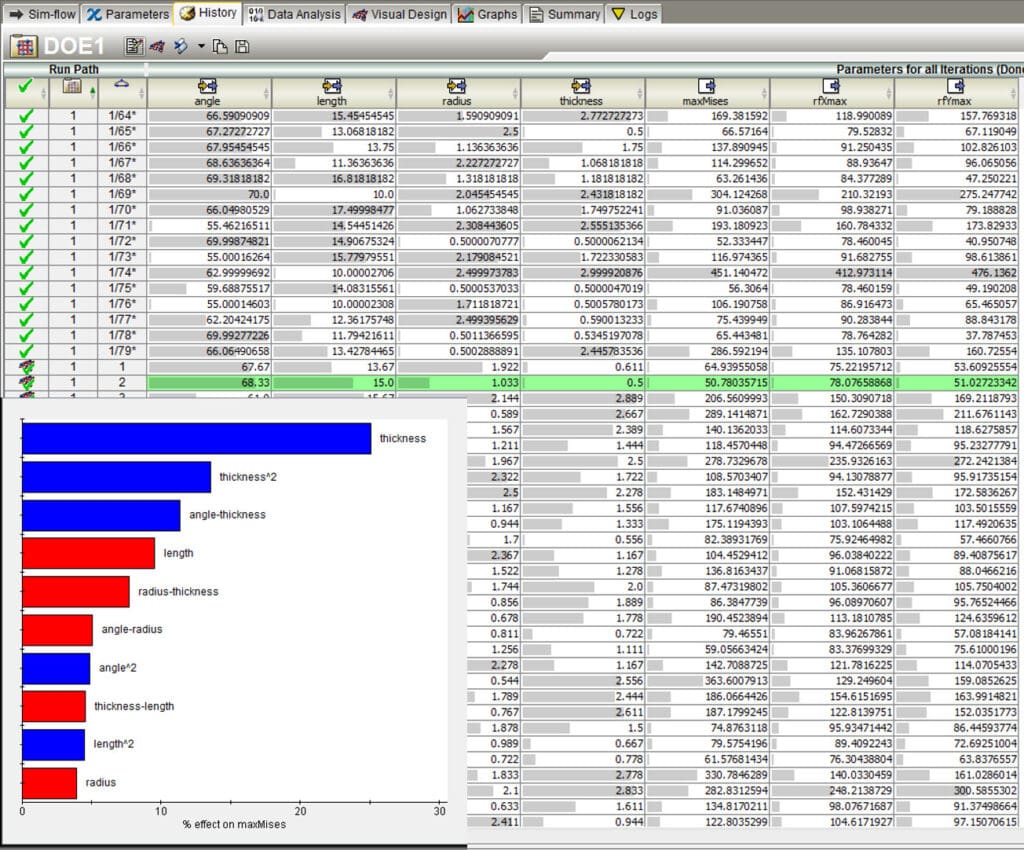The image size is (1024, 850).
Task: Click the blue thickness^2 bar
Action: tap(116, 477)
